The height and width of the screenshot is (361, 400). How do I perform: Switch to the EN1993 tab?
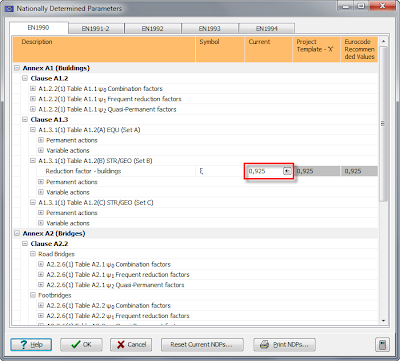210,29
